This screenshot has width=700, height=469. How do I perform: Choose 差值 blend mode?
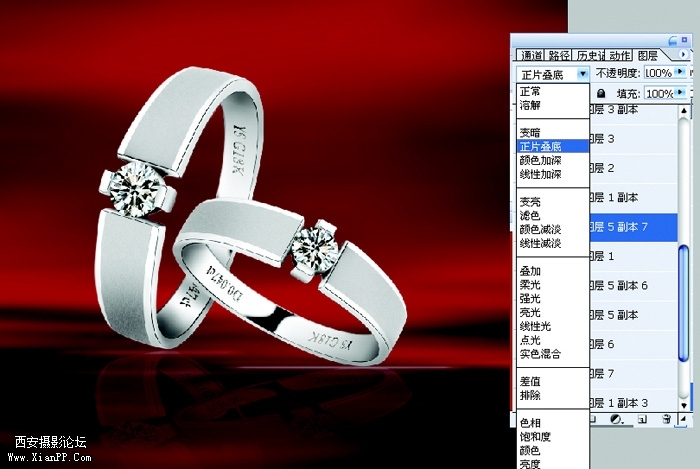[x=553, y=382]
